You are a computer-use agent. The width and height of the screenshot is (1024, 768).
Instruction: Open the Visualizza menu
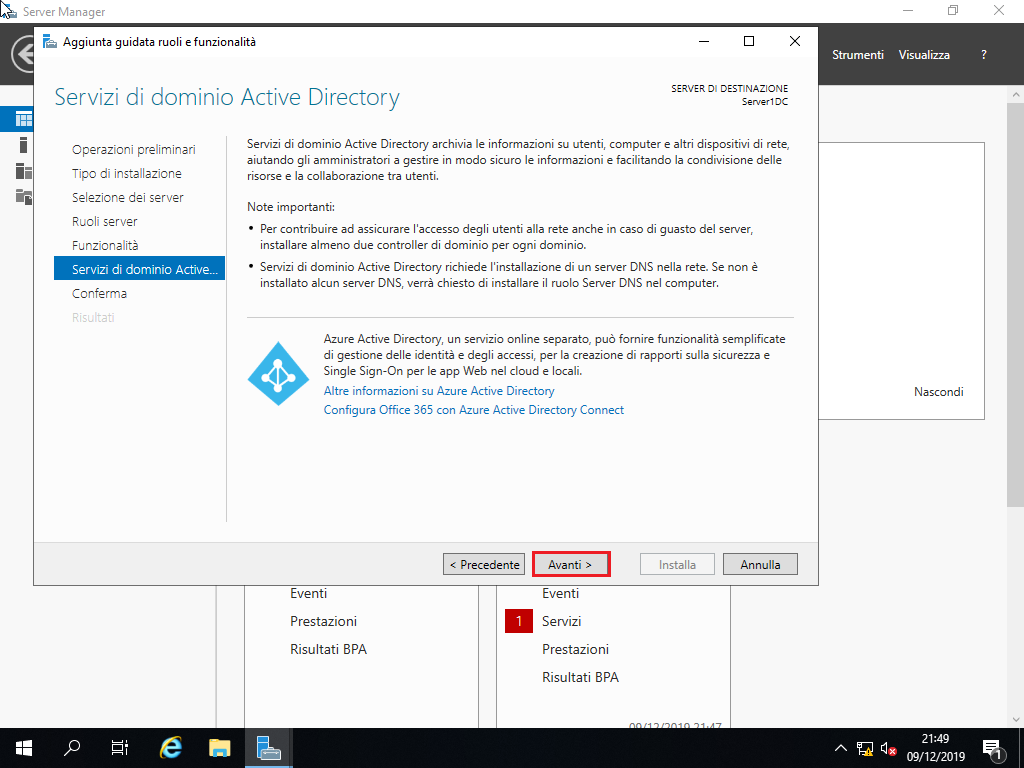tap(923, 55)
